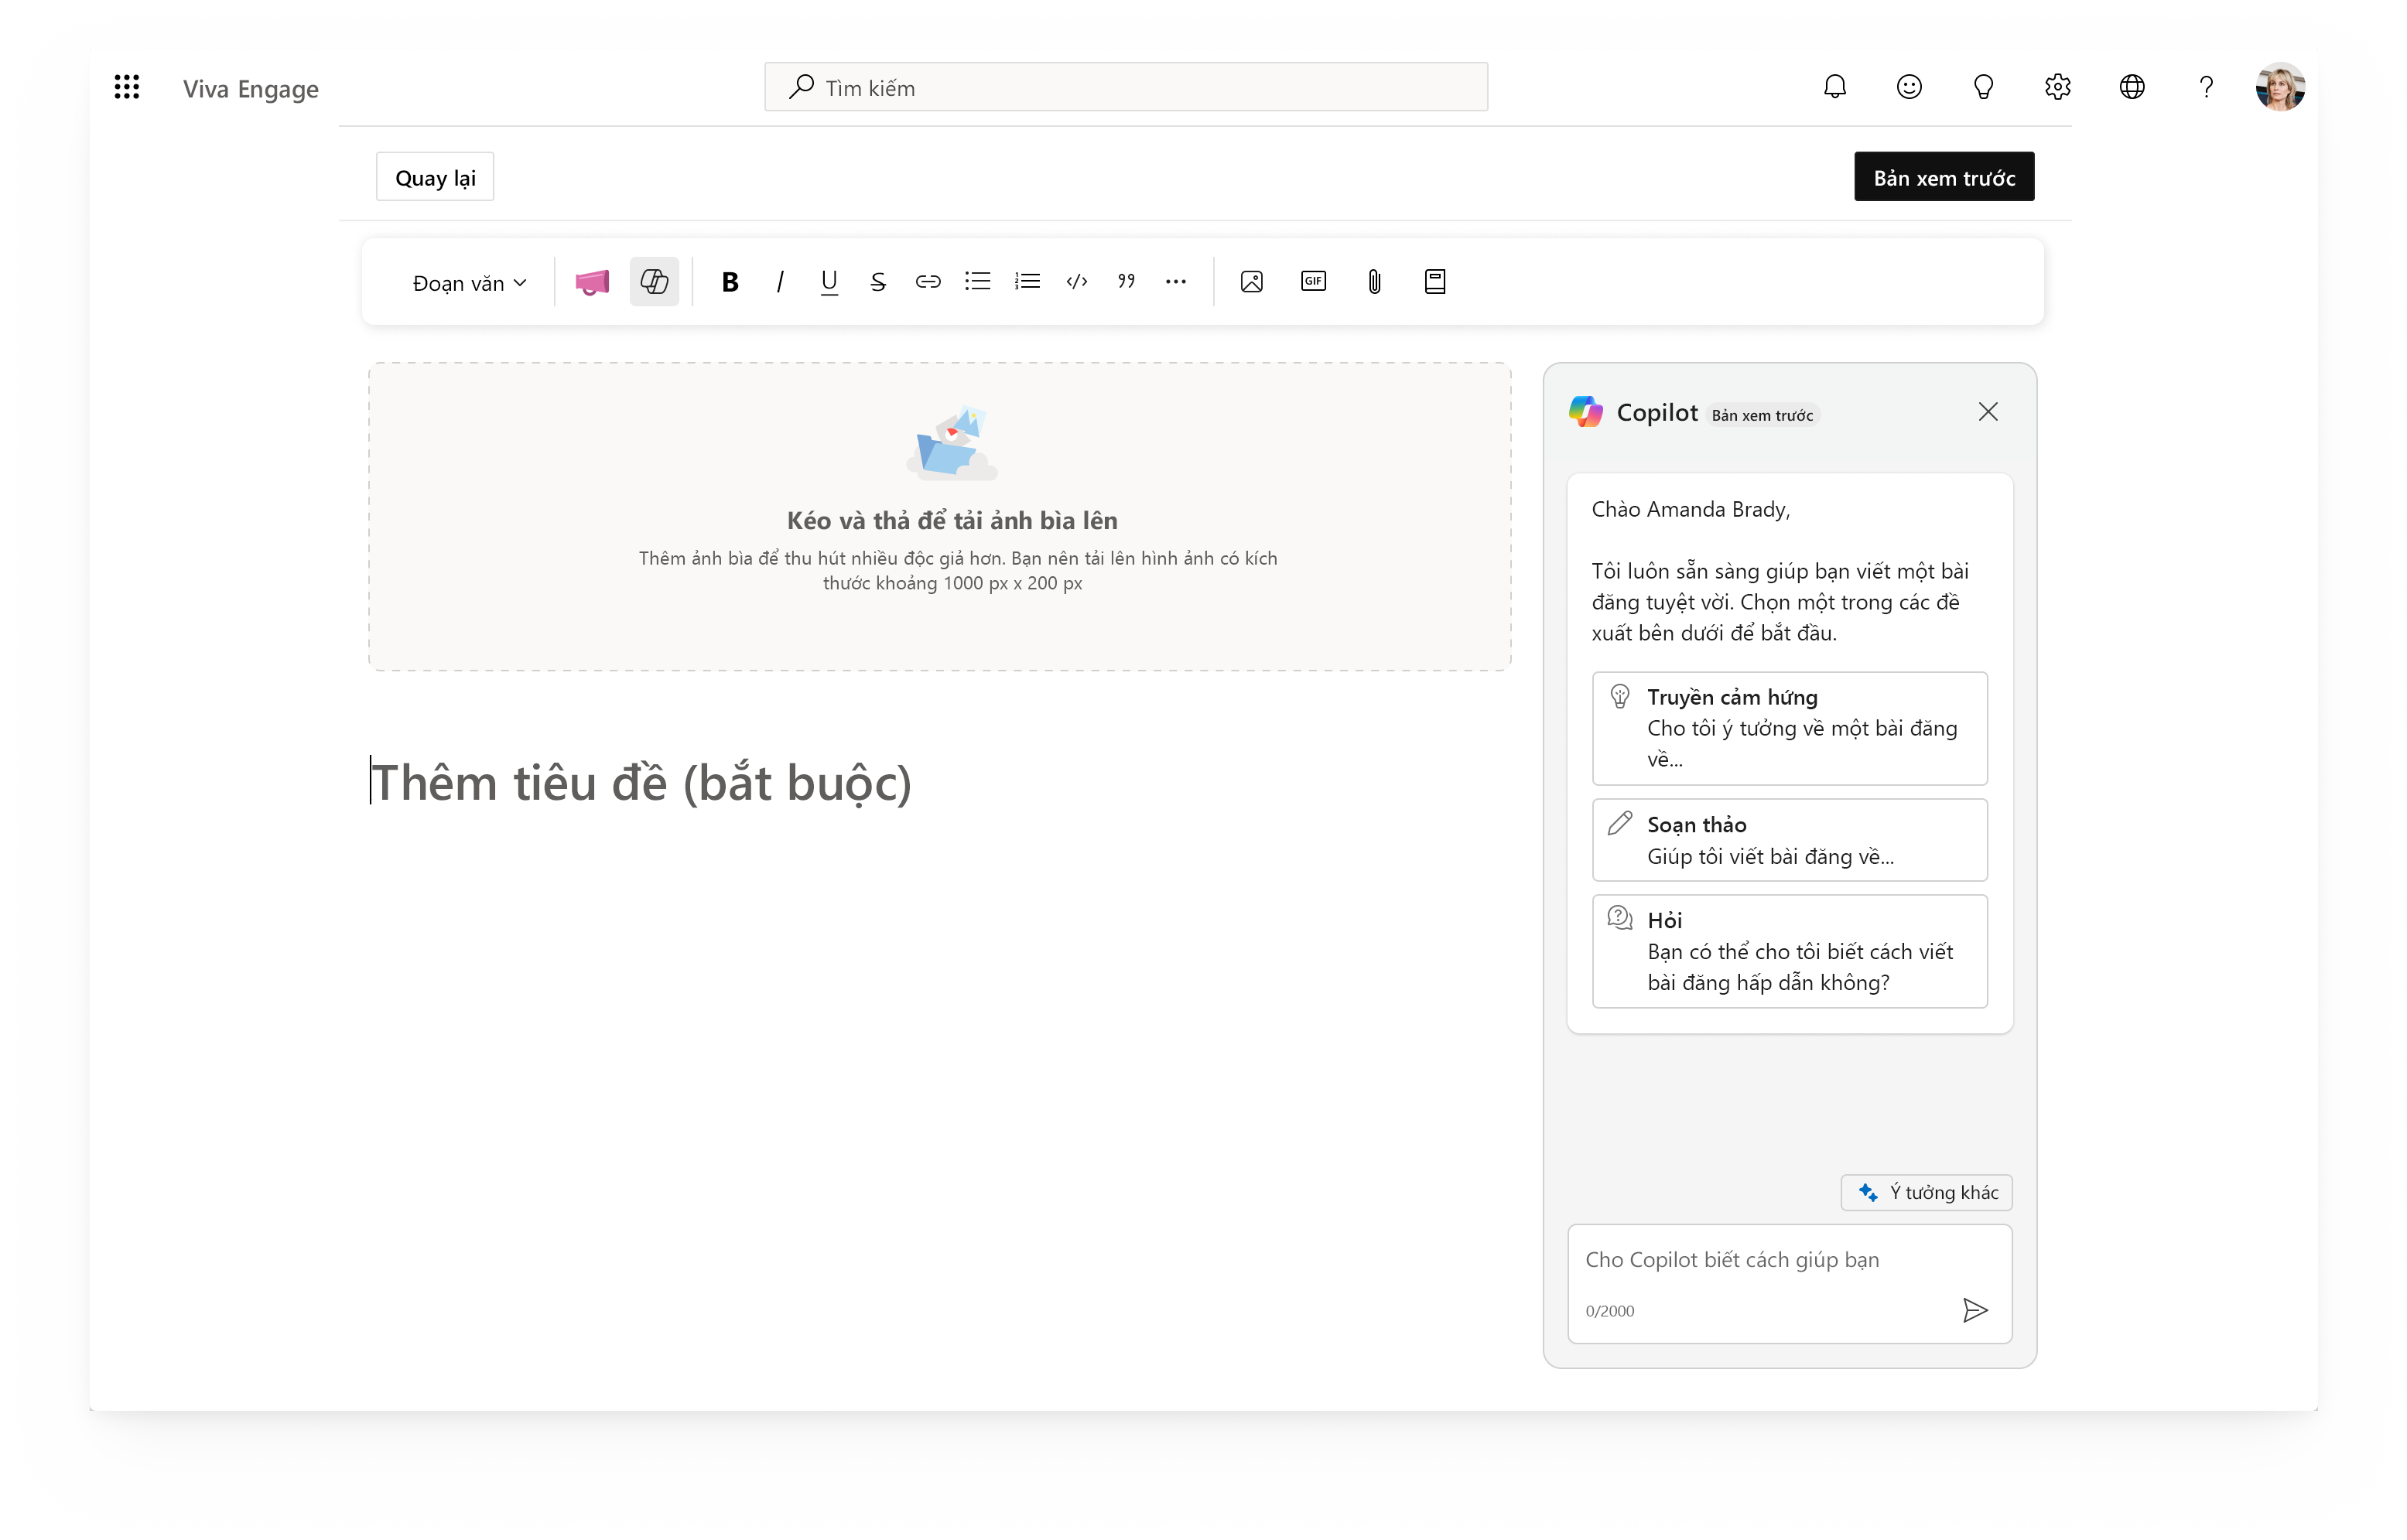The width and height of the screenshot is (2407, 1540).
Task: Open notifications bell
Action: [1835, 87]
